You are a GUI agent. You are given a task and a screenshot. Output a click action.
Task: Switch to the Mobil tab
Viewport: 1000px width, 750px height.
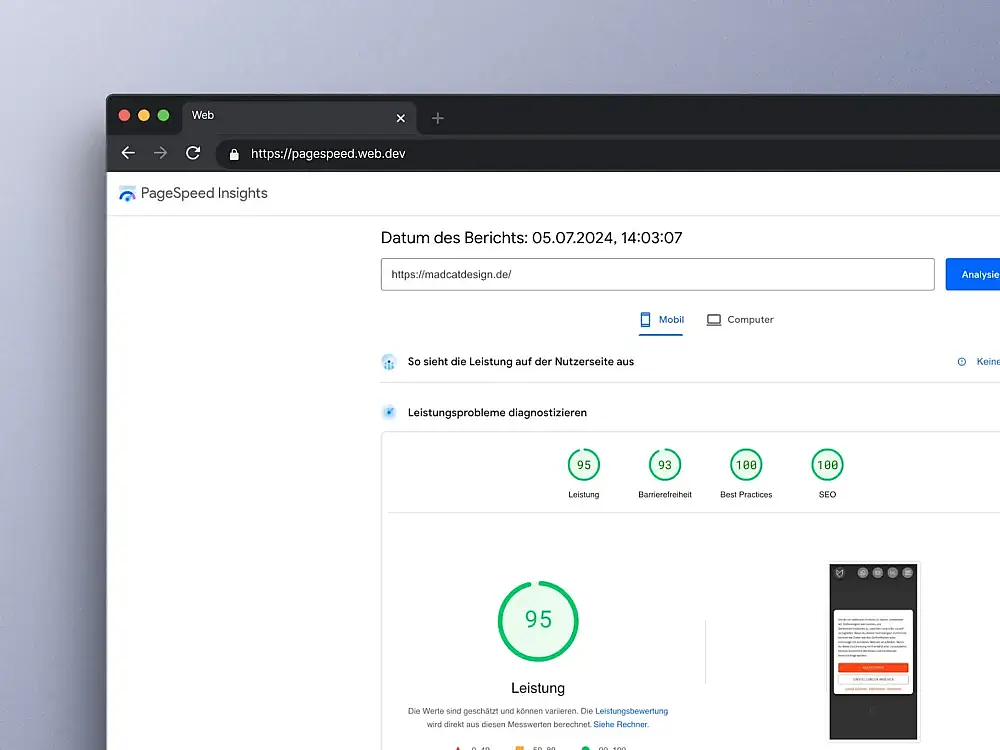tap(661, 320)
